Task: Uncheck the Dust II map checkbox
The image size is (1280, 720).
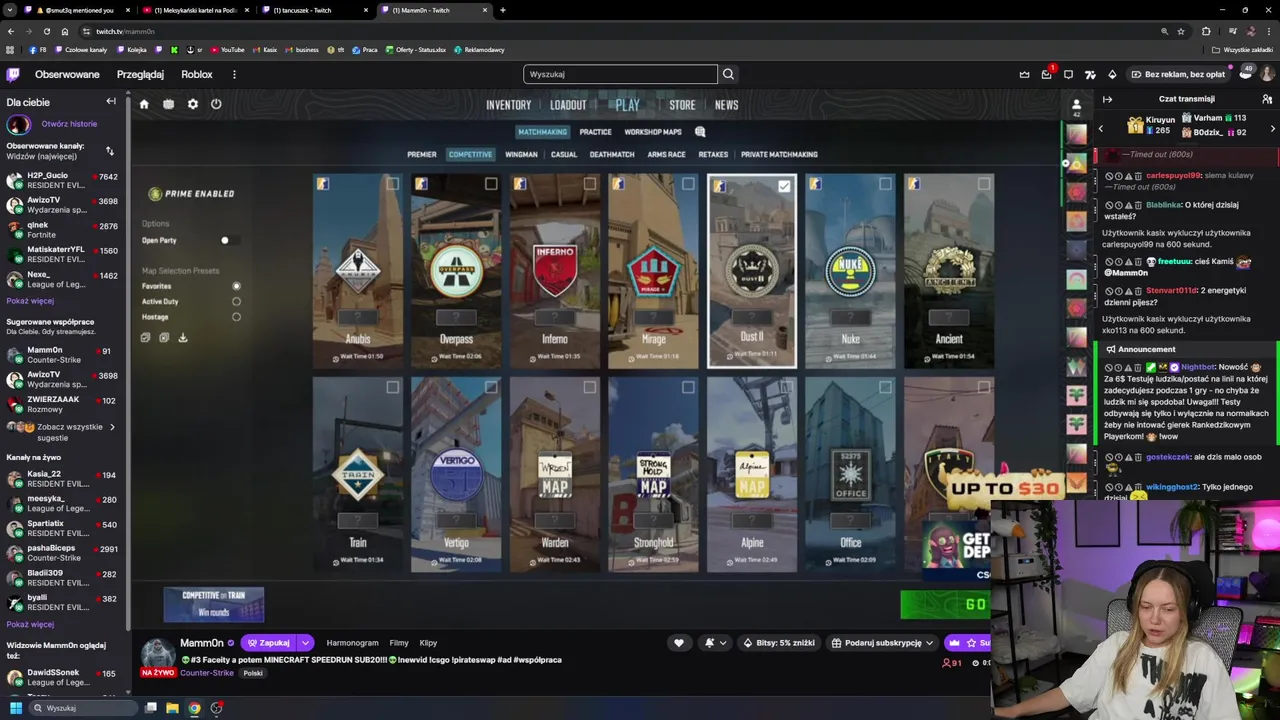Action: [784, 186]
